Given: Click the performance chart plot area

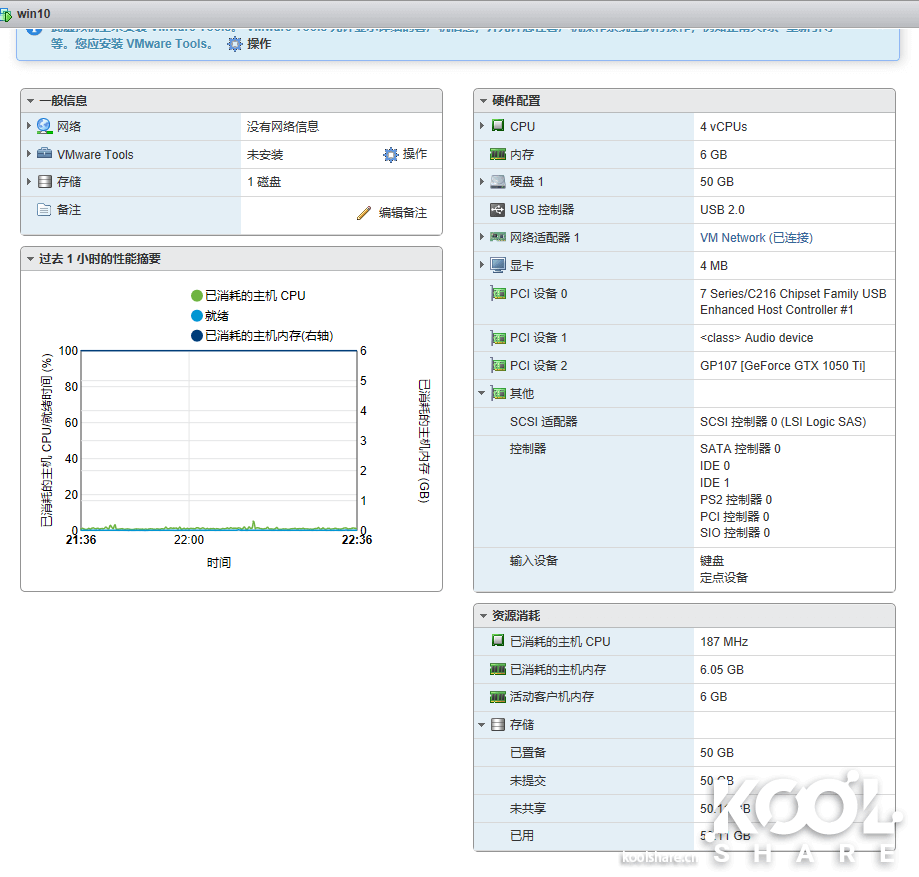Looking at the screenshot, I should 218,440.
